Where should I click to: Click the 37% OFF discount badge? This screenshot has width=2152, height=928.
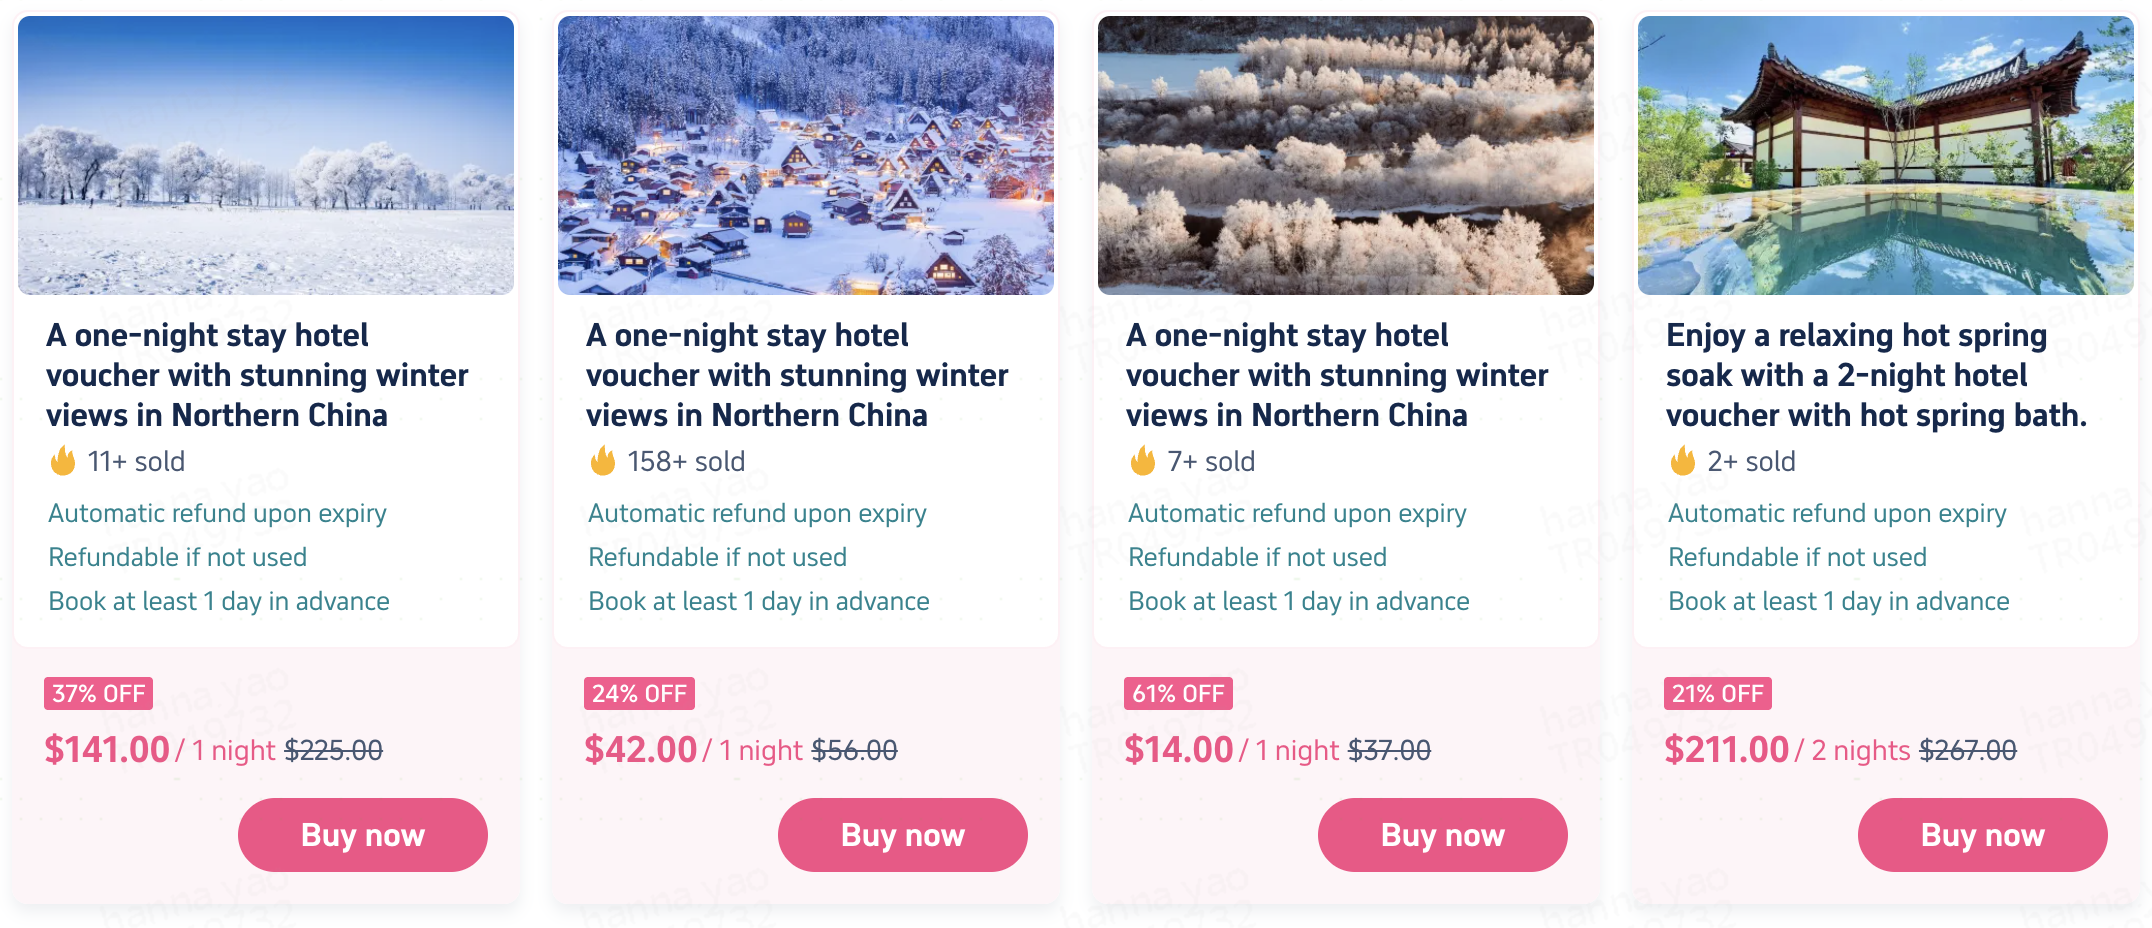point(98,693)
